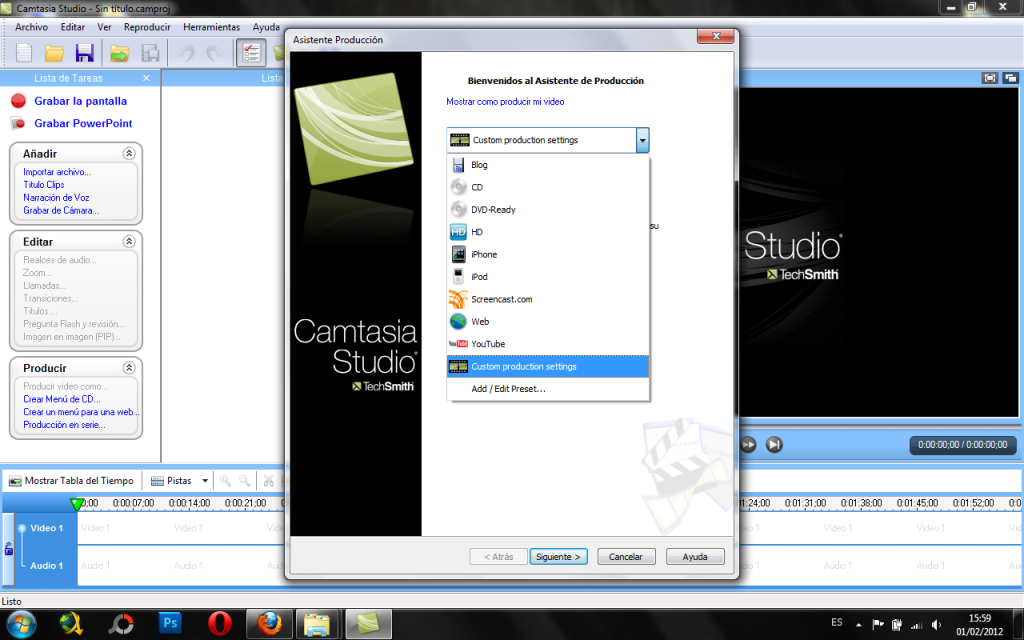
Task: Collapse the Producir panel section
Action: tap(129, 368)
